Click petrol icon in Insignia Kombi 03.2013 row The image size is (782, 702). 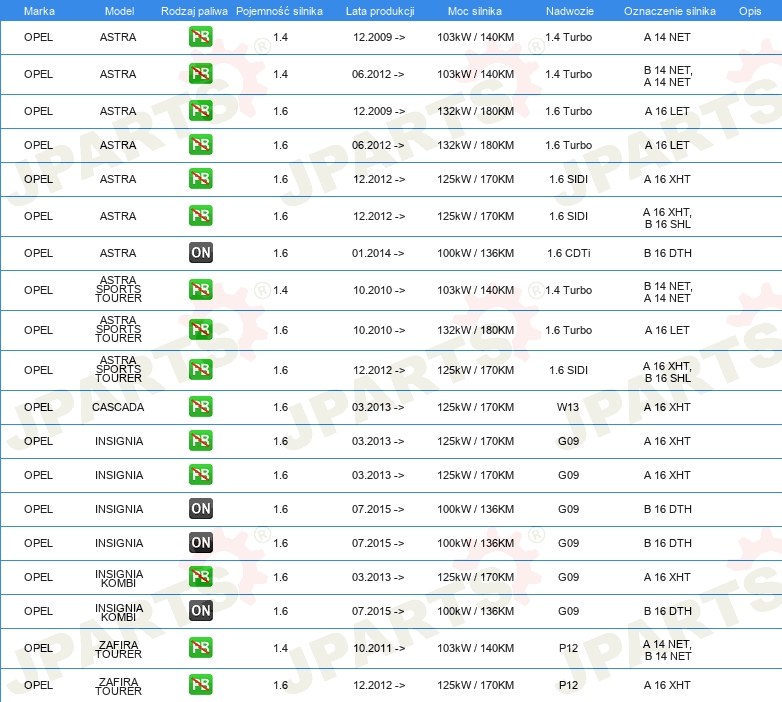200,577
